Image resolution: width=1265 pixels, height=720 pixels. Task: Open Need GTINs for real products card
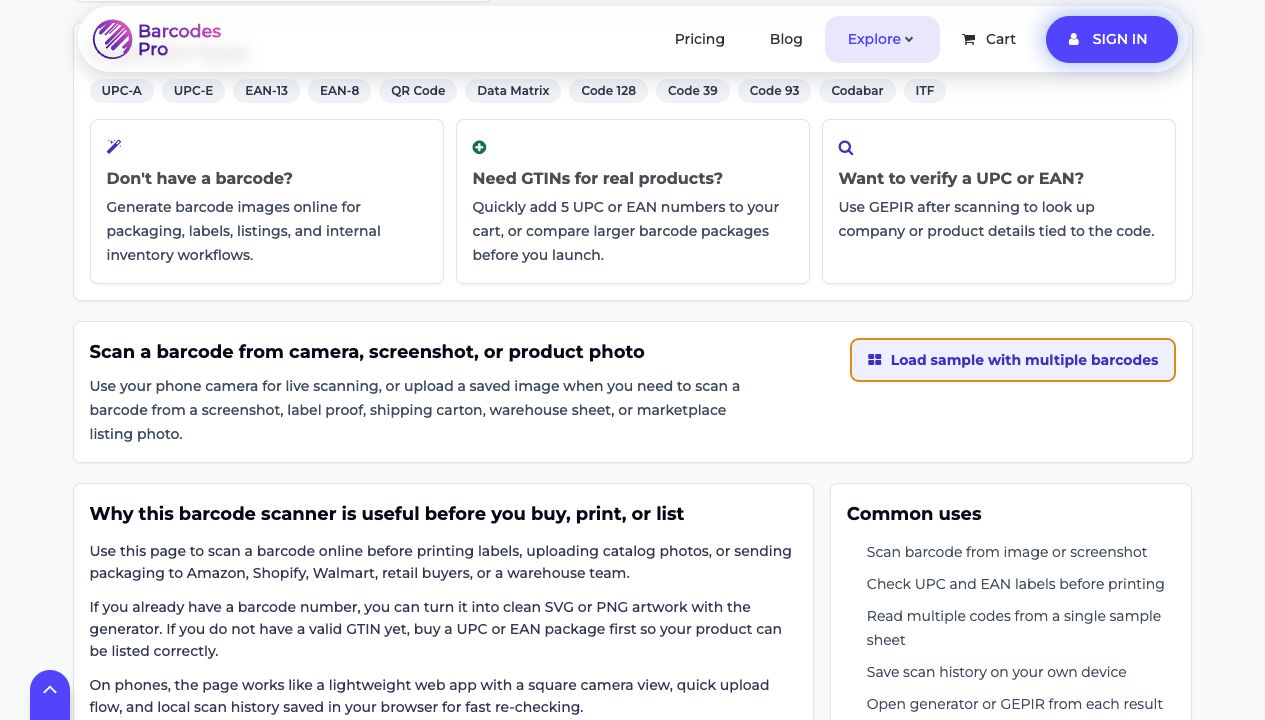pos(633,202)
